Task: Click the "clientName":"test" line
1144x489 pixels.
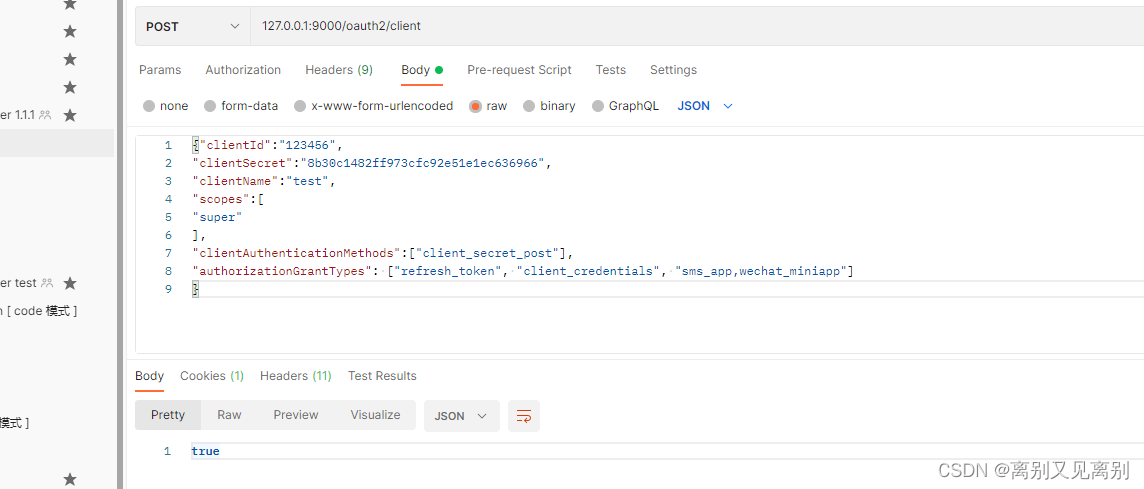Action: [263, 181]
